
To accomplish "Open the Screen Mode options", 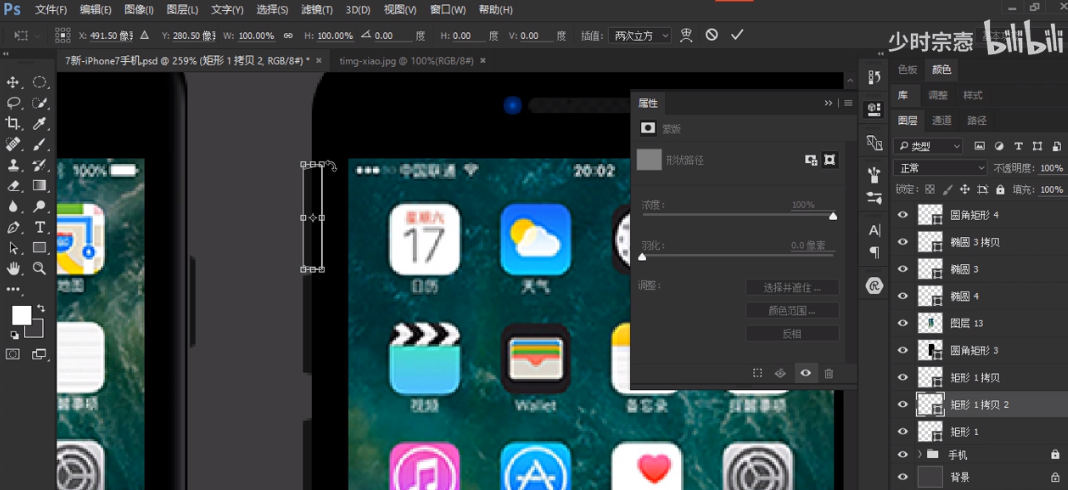I will 40,354.
